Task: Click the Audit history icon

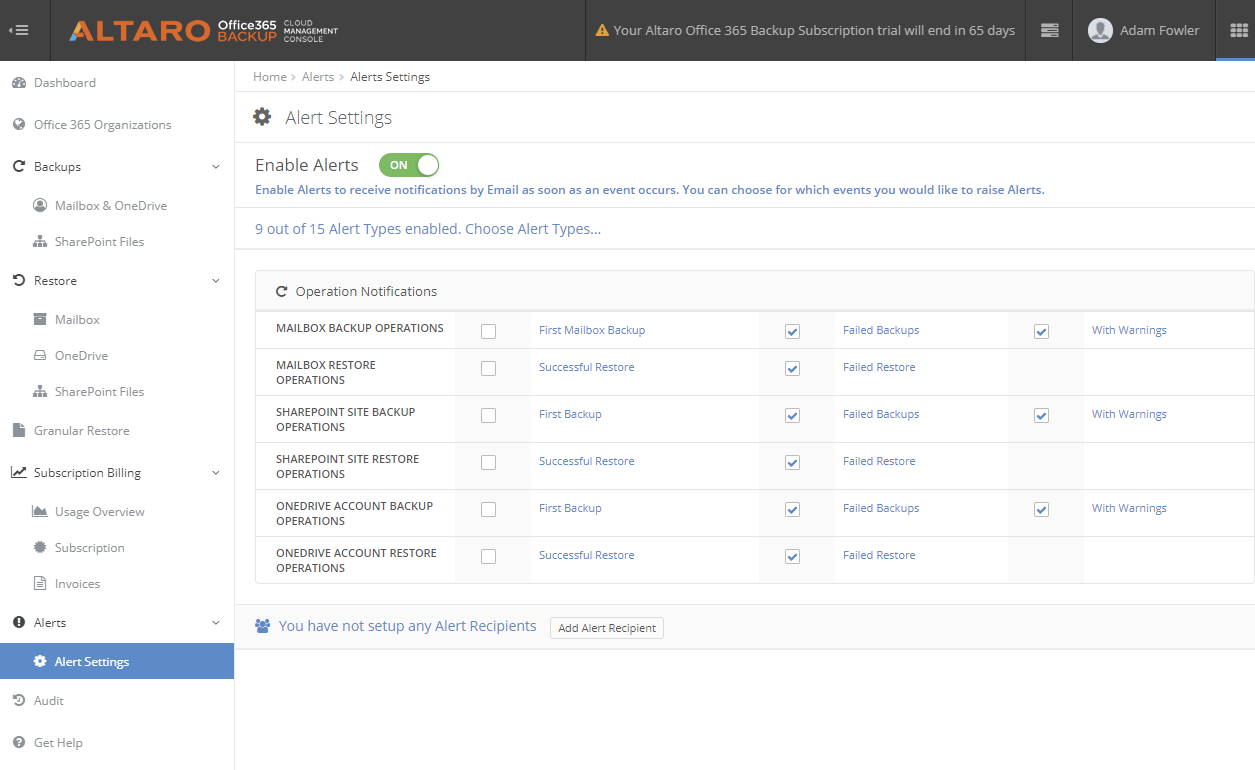Action: click(18, 701)
